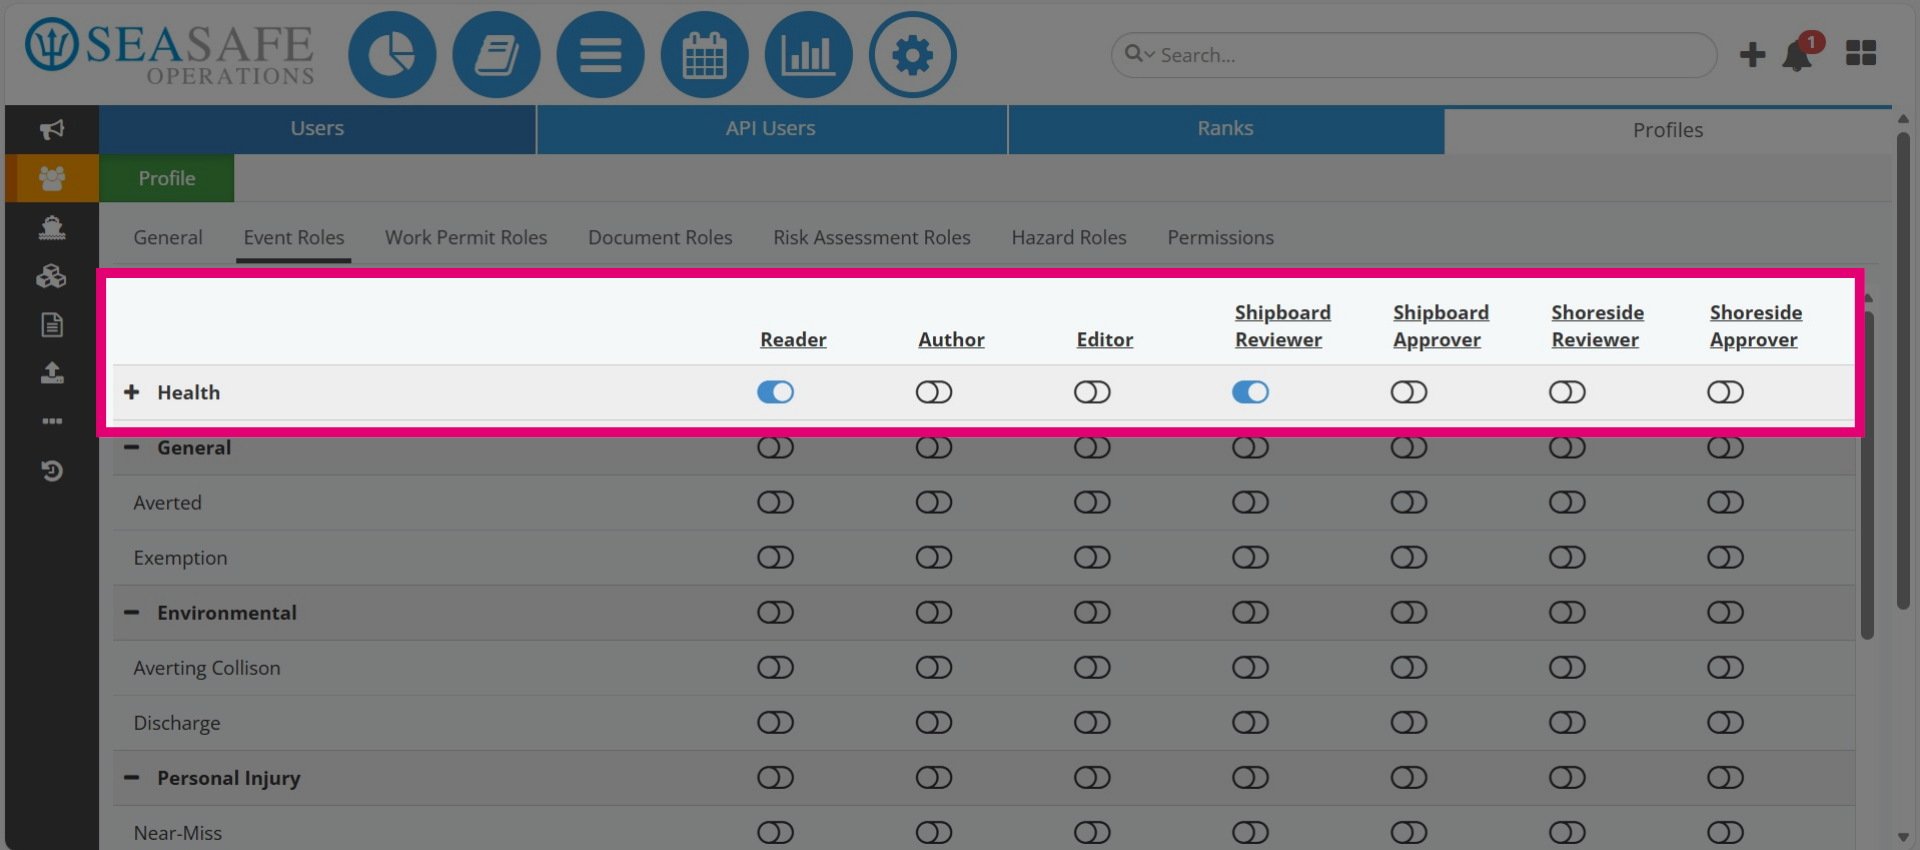
Task: Expand the Health category row
Action: pyautogui.click(x=131, y=392)
